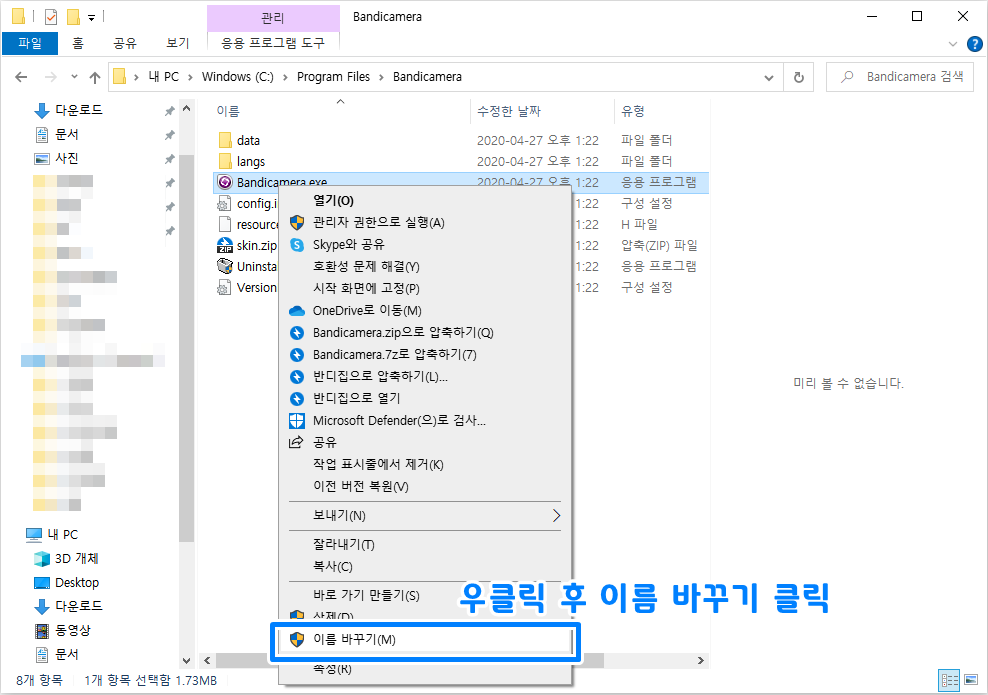Open the 보기 ribbon tab
988x695 pixels.
(x=178, y=43)
